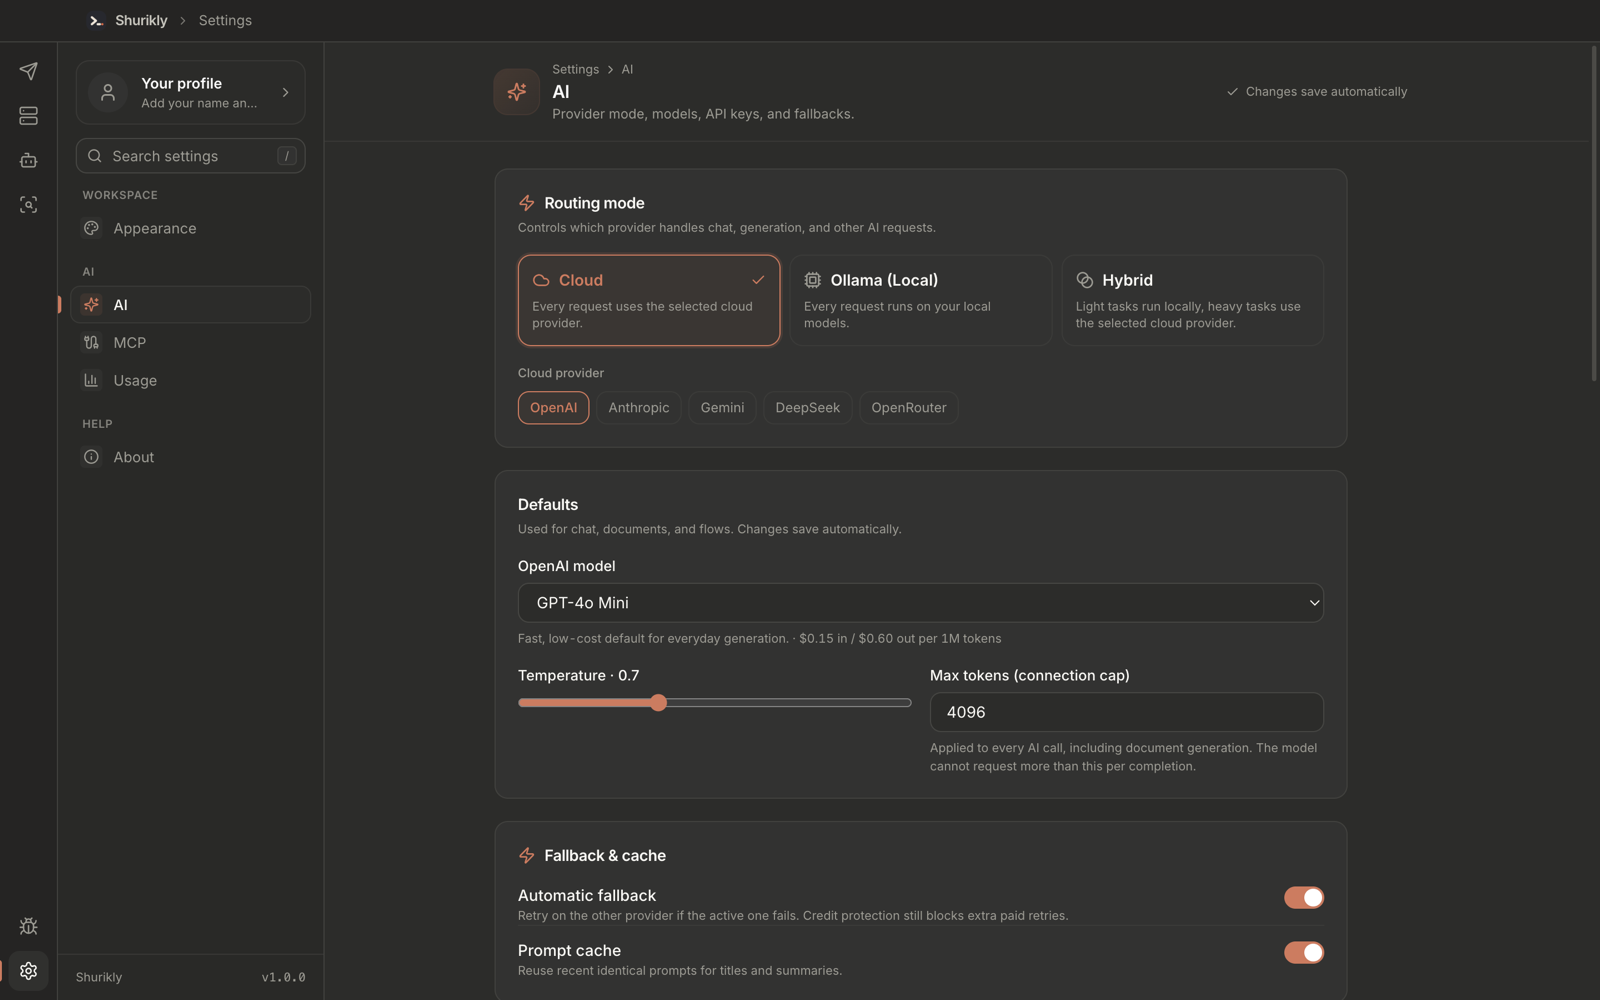
Task: Click the Max tokens input field
Action: coord(1127,712)
